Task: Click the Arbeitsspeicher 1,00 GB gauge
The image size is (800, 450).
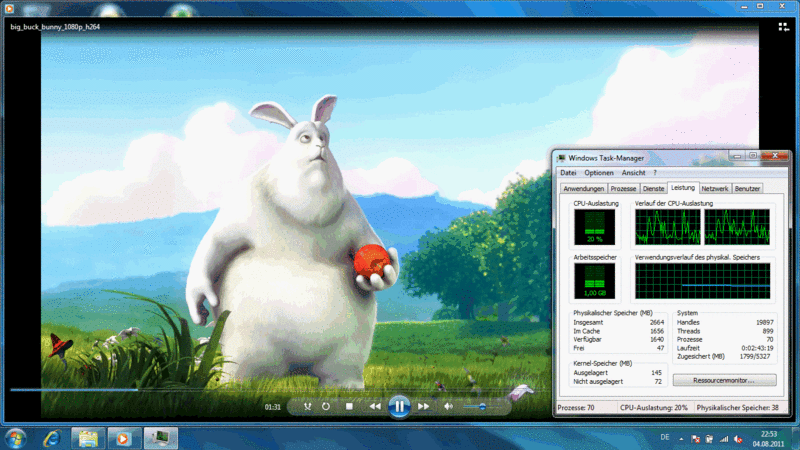Action: coord(594,281)
